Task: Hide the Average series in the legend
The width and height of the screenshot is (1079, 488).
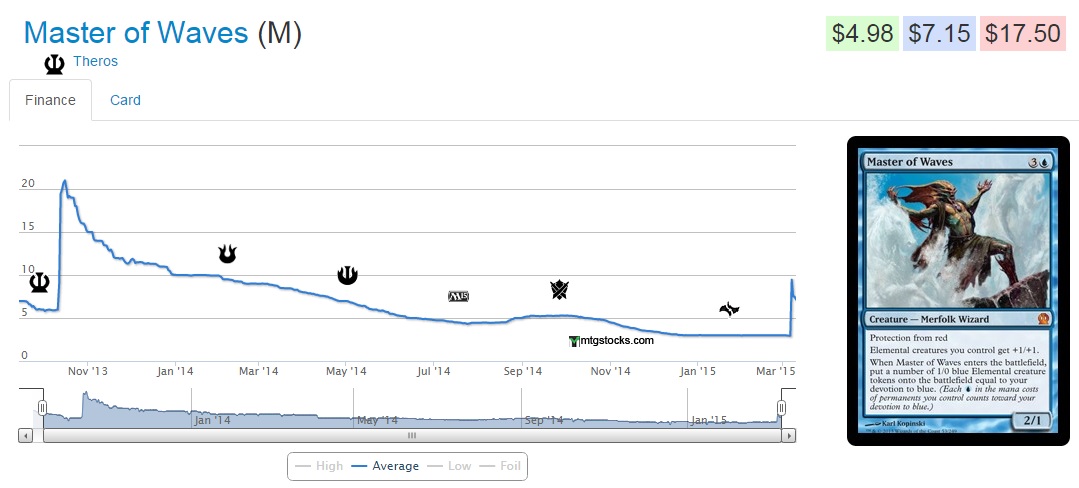Action: (x=385, y=466)
